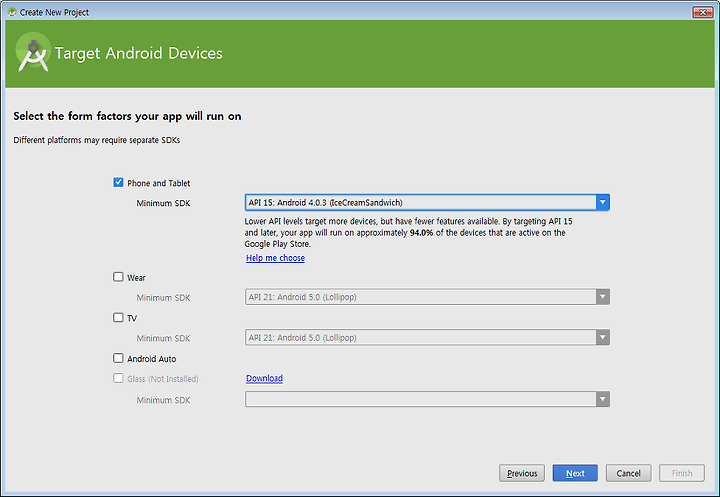The width and height of the screenshot is (720, 497).
Task: Go back with the Previous button
Action: (x=522, y=473)
